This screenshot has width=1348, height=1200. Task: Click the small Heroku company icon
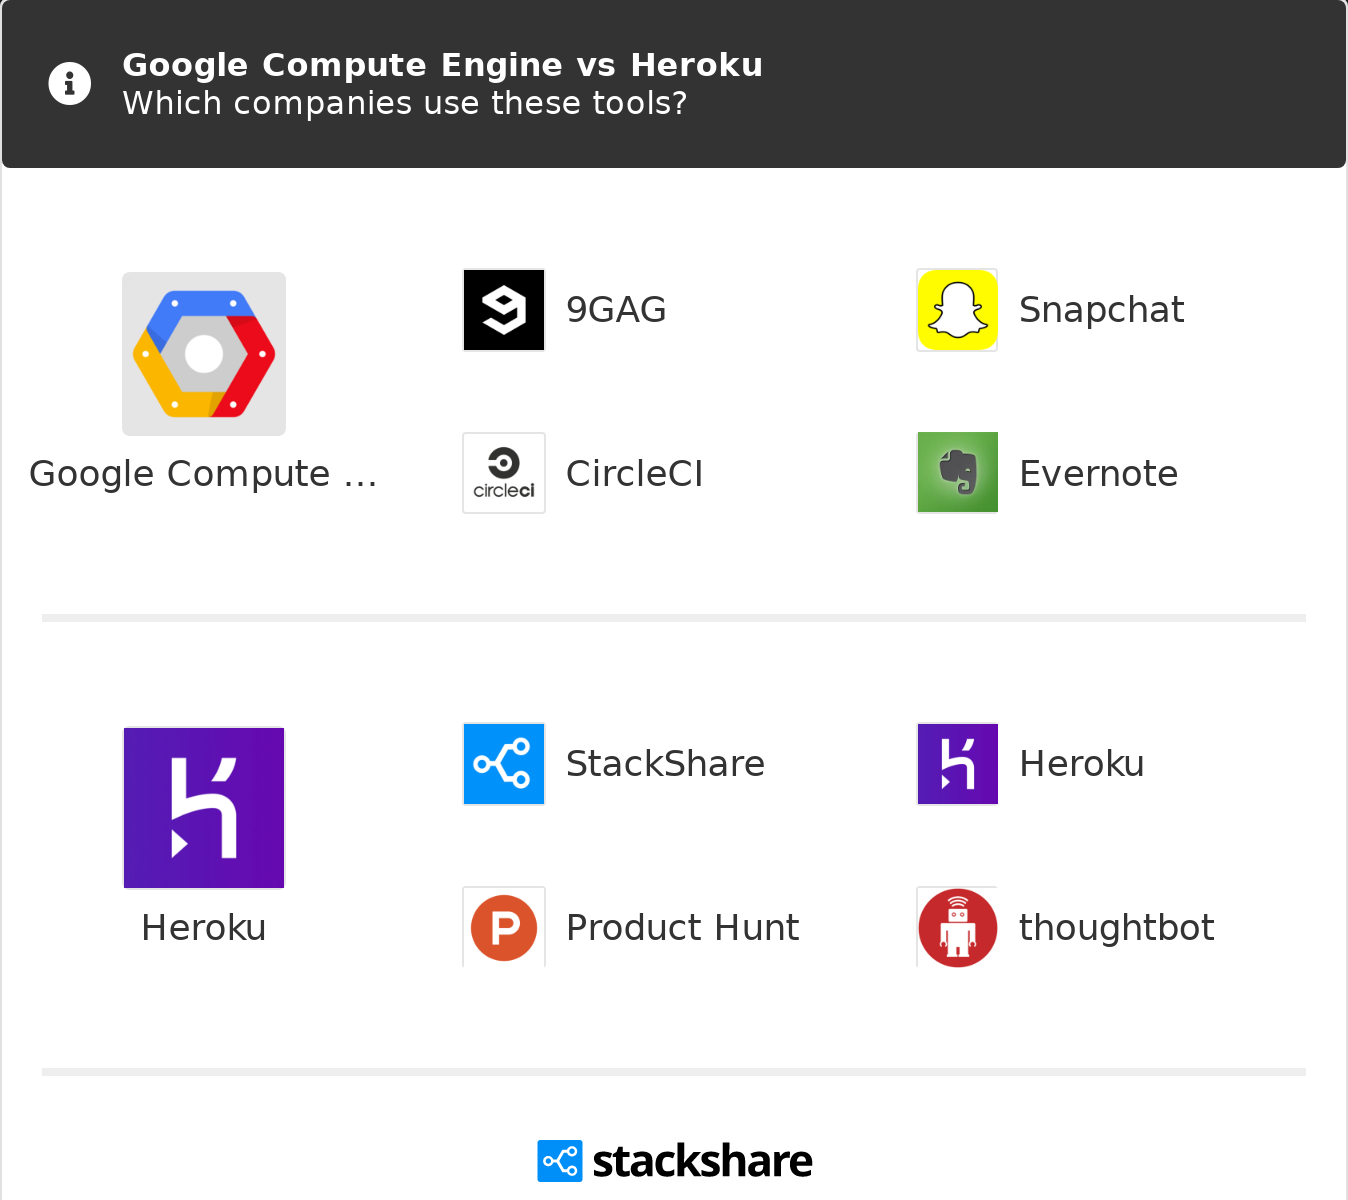point(957,764)
